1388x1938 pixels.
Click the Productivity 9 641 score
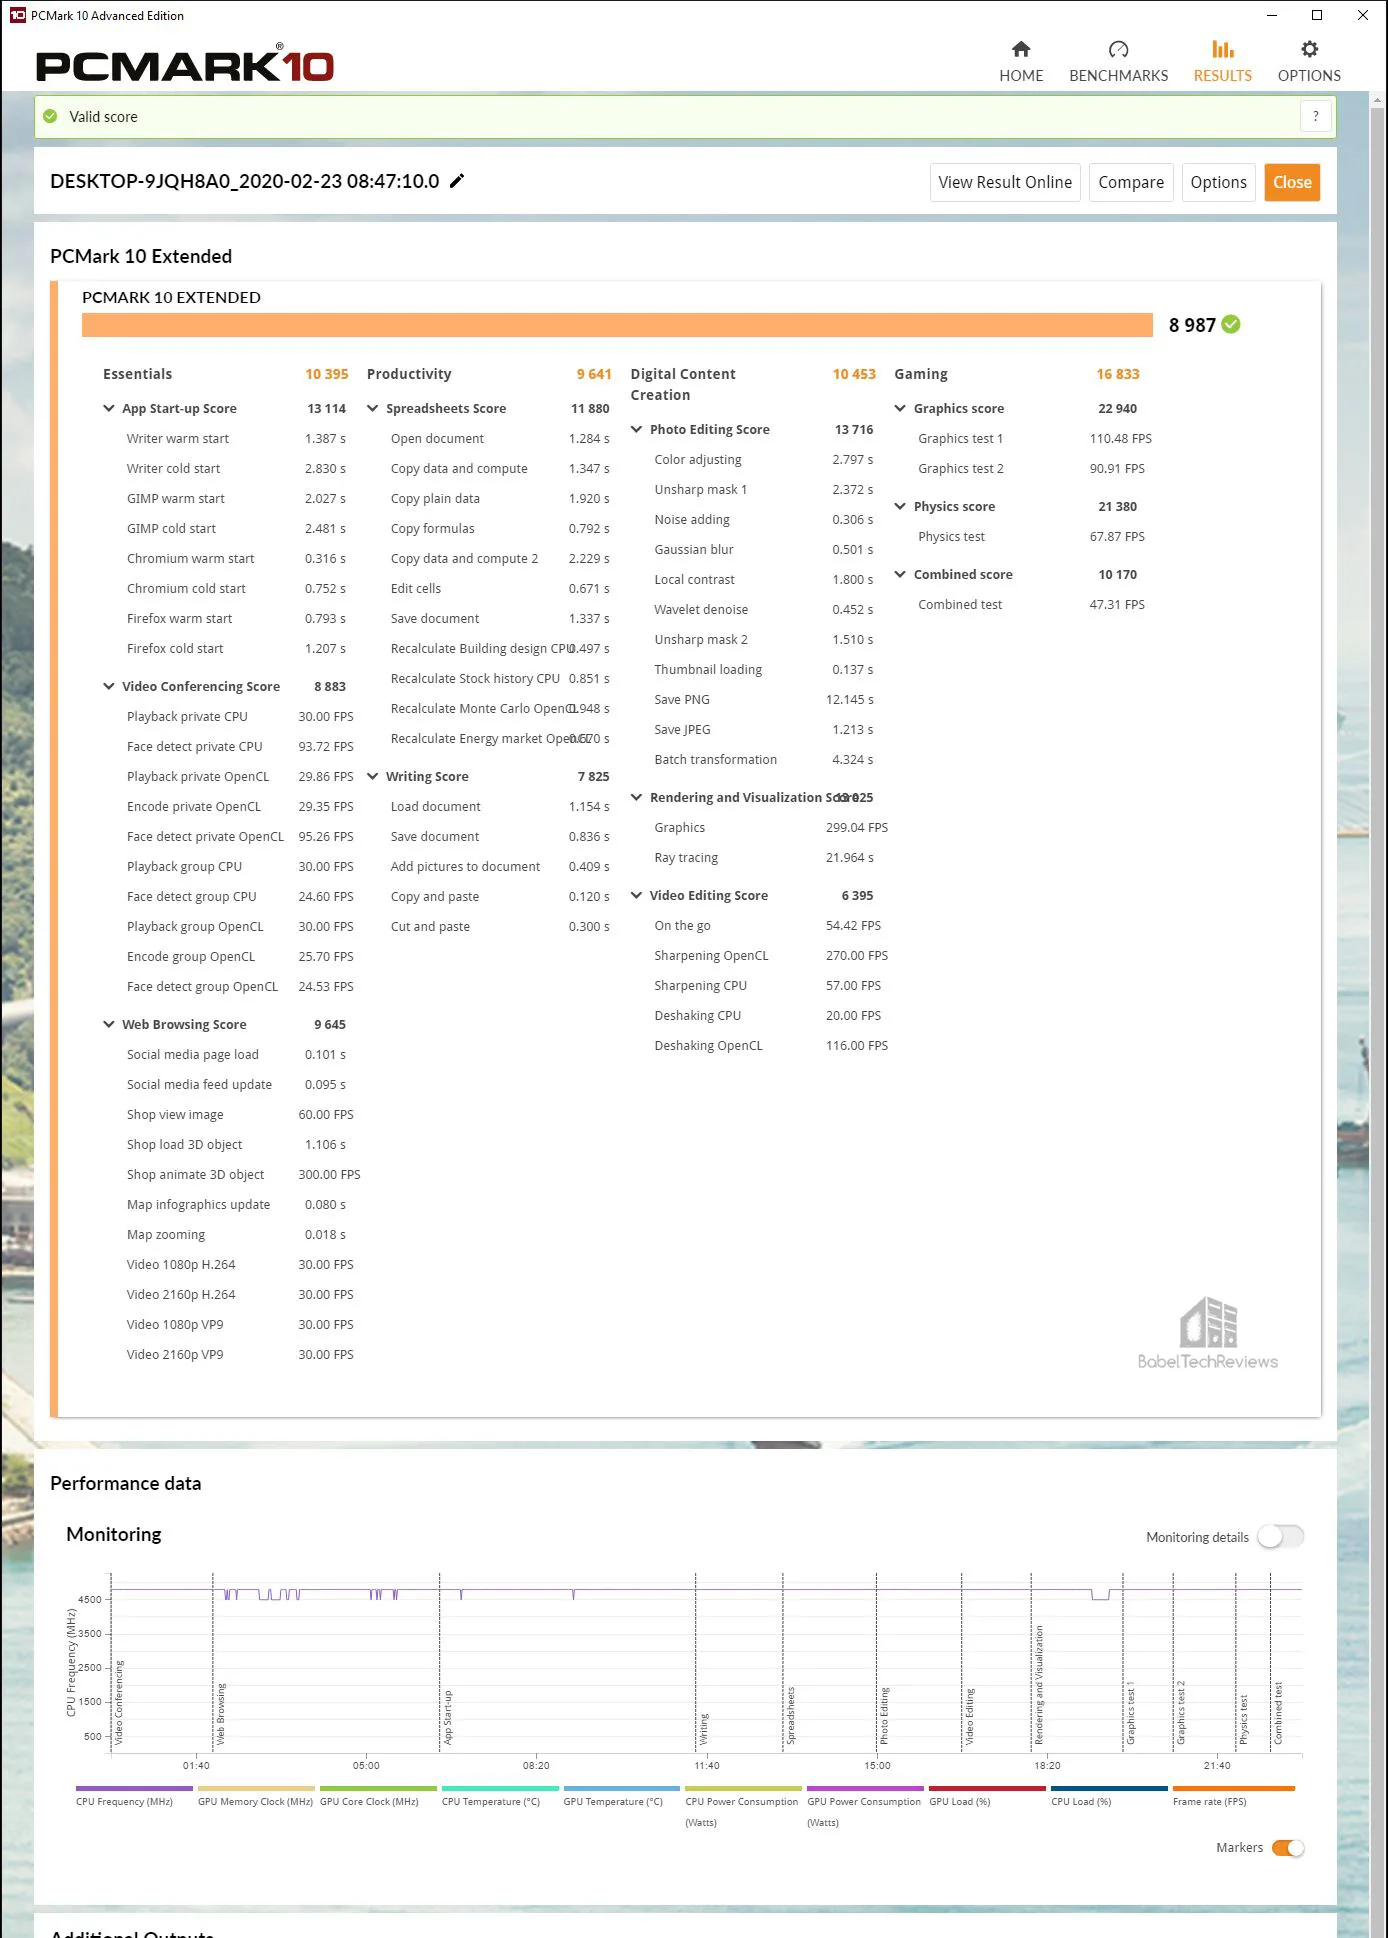point(594,374)
